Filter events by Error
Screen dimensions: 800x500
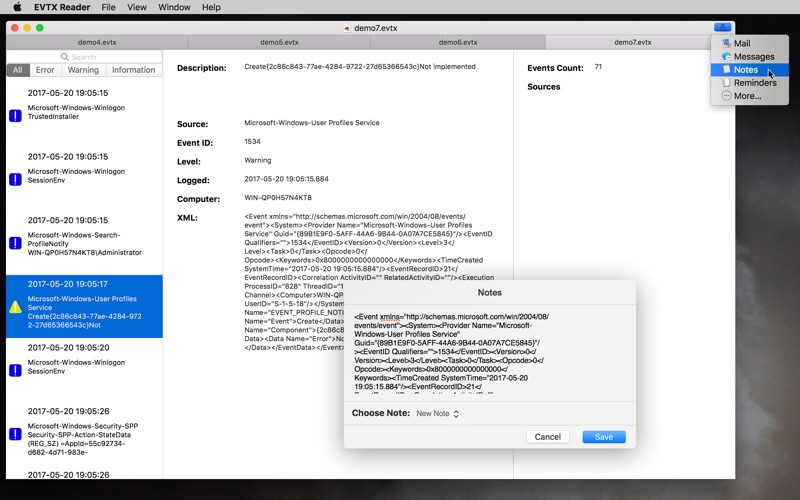[x=45, y=70]
